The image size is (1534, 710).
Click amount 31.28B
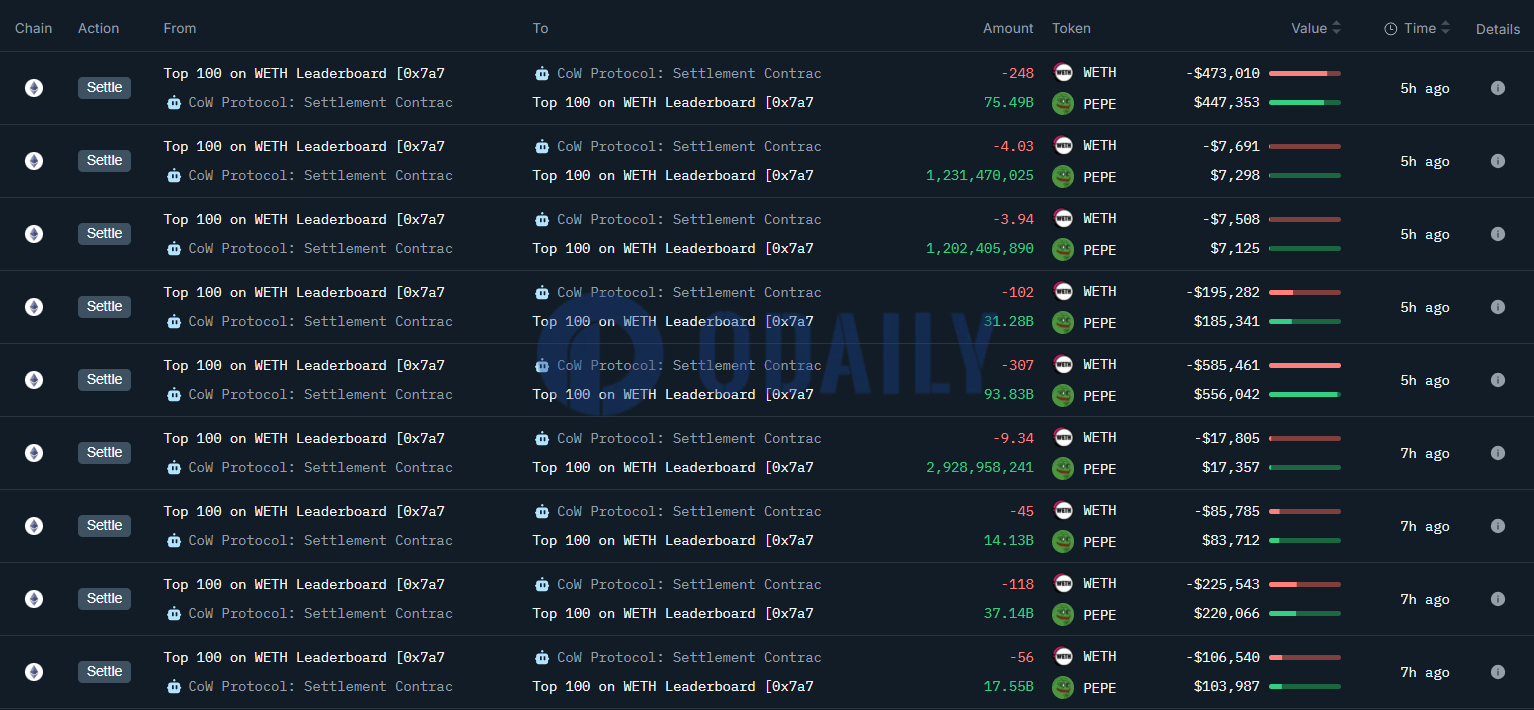tap(1009, 321)
